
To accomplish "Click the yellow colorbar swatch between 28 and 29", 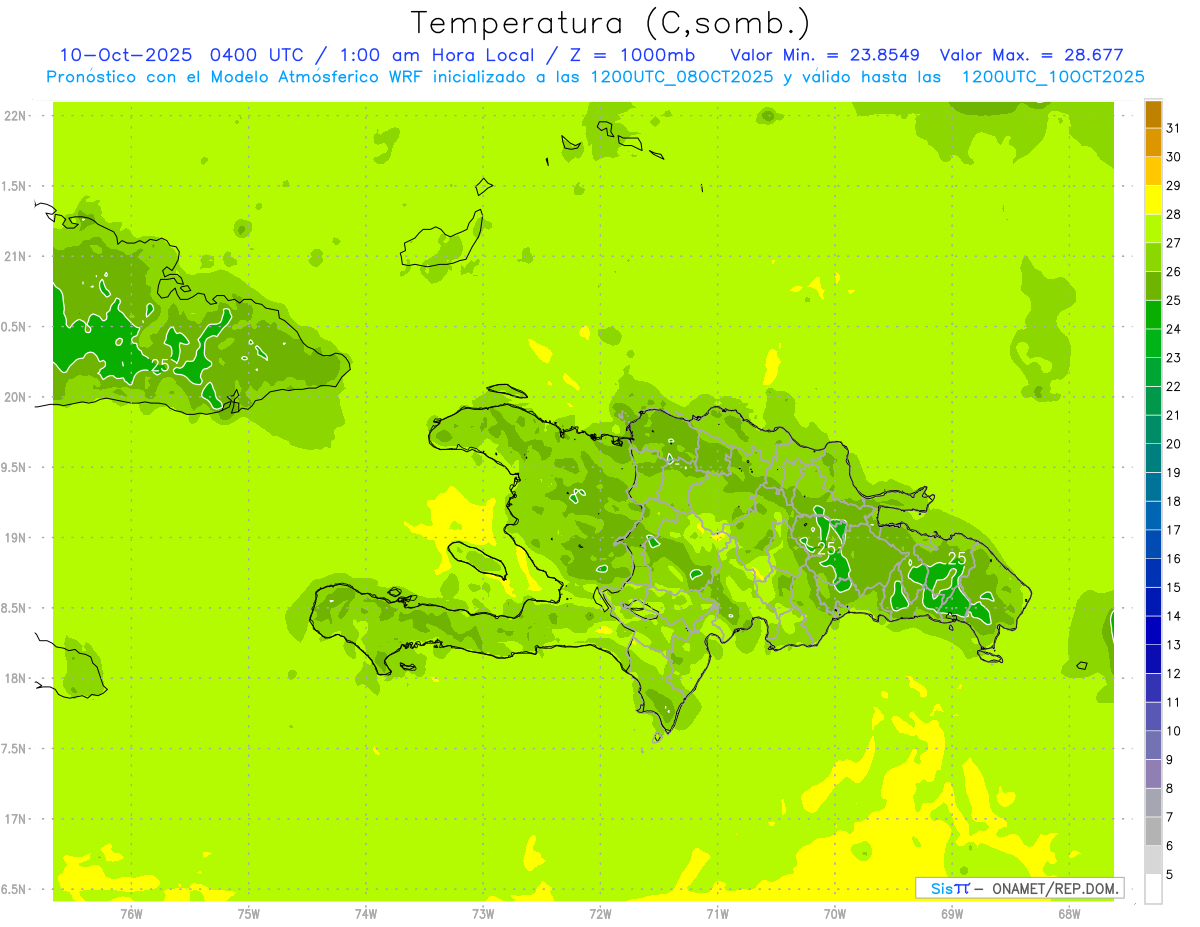I will 1153,200.
